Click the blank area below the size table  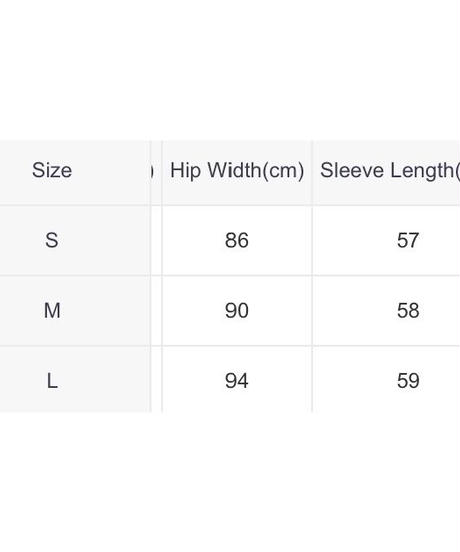tap(230, 482)
